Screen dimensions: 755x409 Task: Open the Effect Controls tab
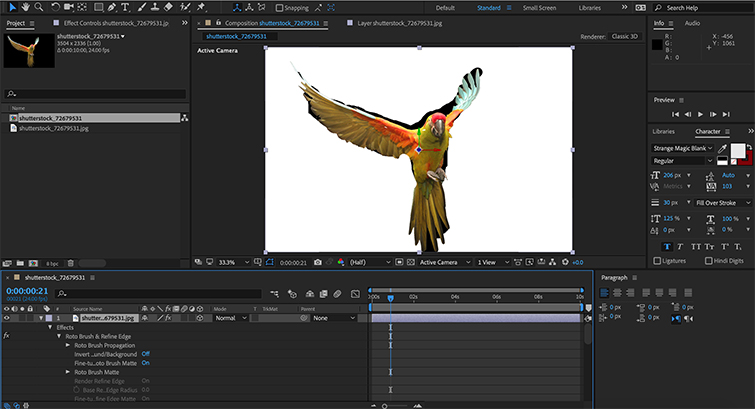pyautogui.click(x=116, y=23)
